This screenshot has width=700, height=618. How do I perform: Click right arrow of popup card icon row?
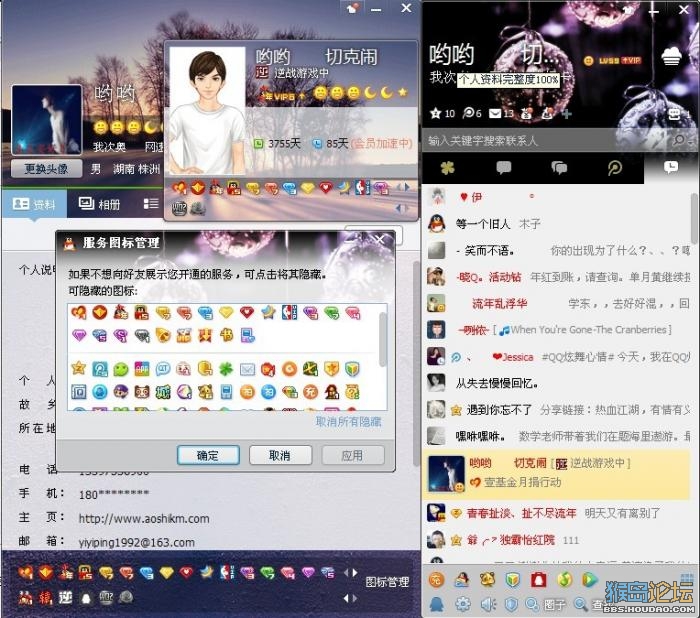(x=407, y=188)
